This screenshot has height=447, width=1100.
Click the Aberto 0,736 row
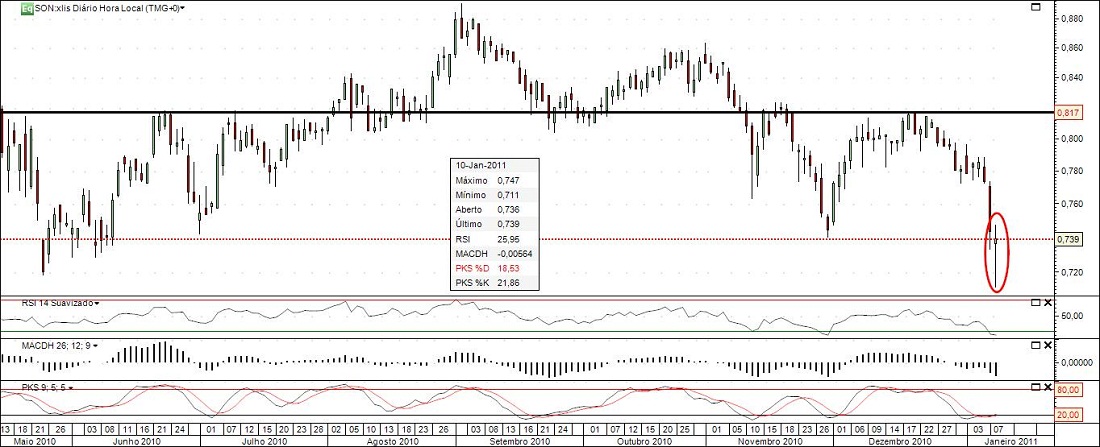click(x=495, y=209)
